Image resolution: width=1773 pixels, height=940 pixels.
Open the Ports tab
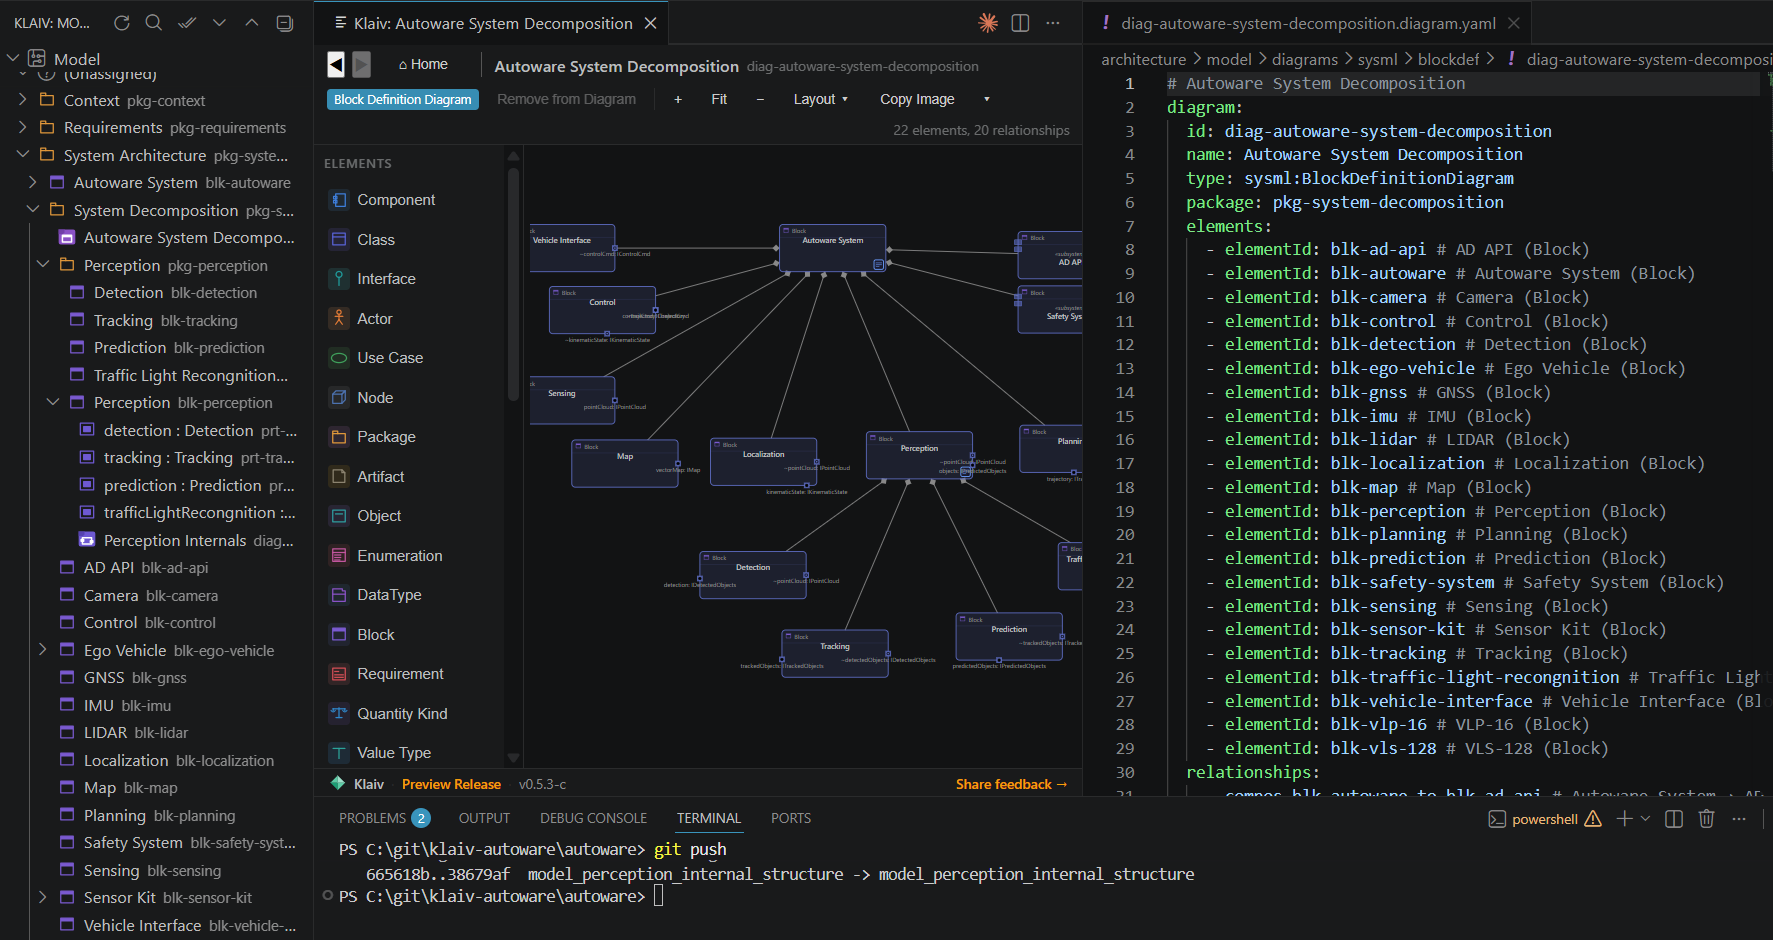[791, 818]
